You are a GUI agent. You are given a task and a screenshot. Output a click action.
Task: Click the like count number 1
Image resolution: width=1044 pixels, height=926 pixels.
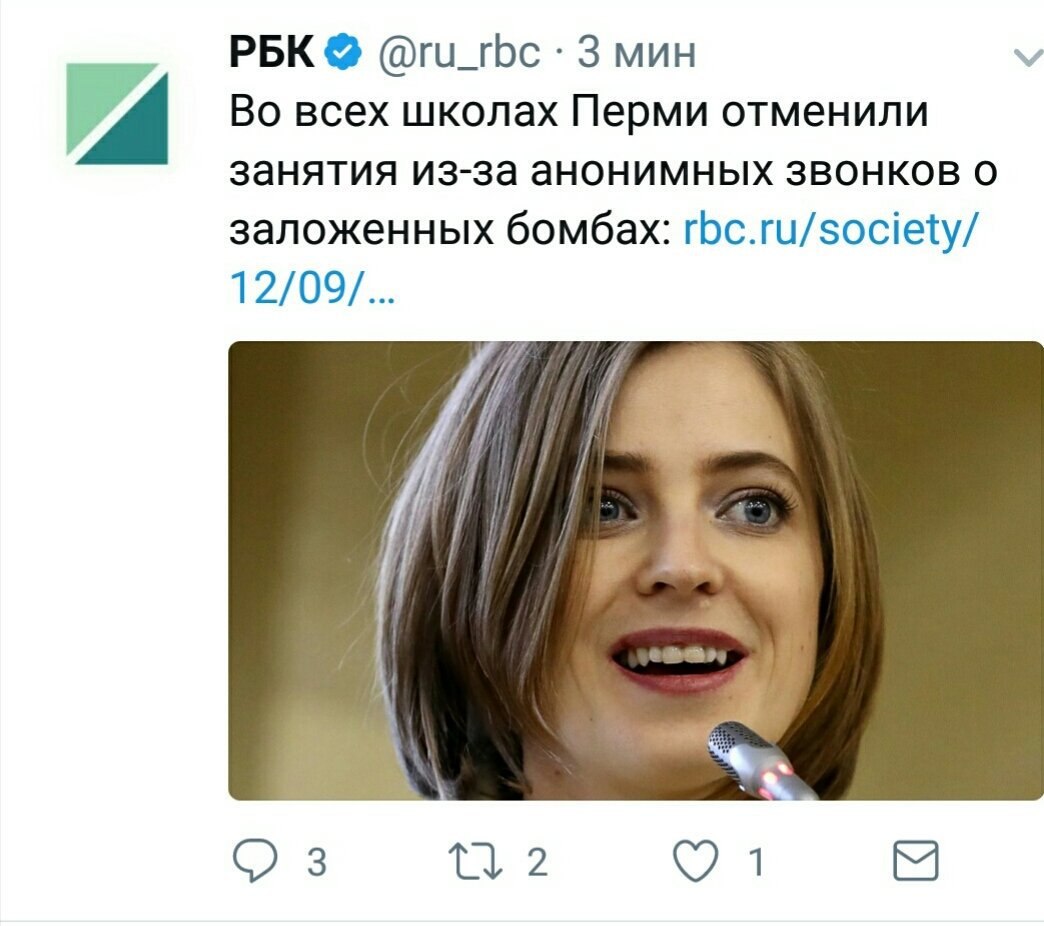tap(756, 861)
